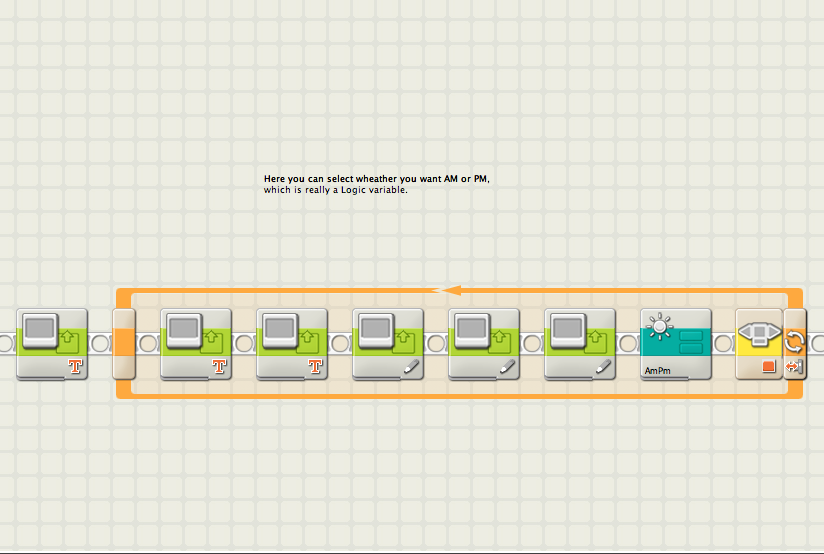Select the second Display text block inside the loop
Viewport: 824px width, 554px height.
[x=292, y=344]
